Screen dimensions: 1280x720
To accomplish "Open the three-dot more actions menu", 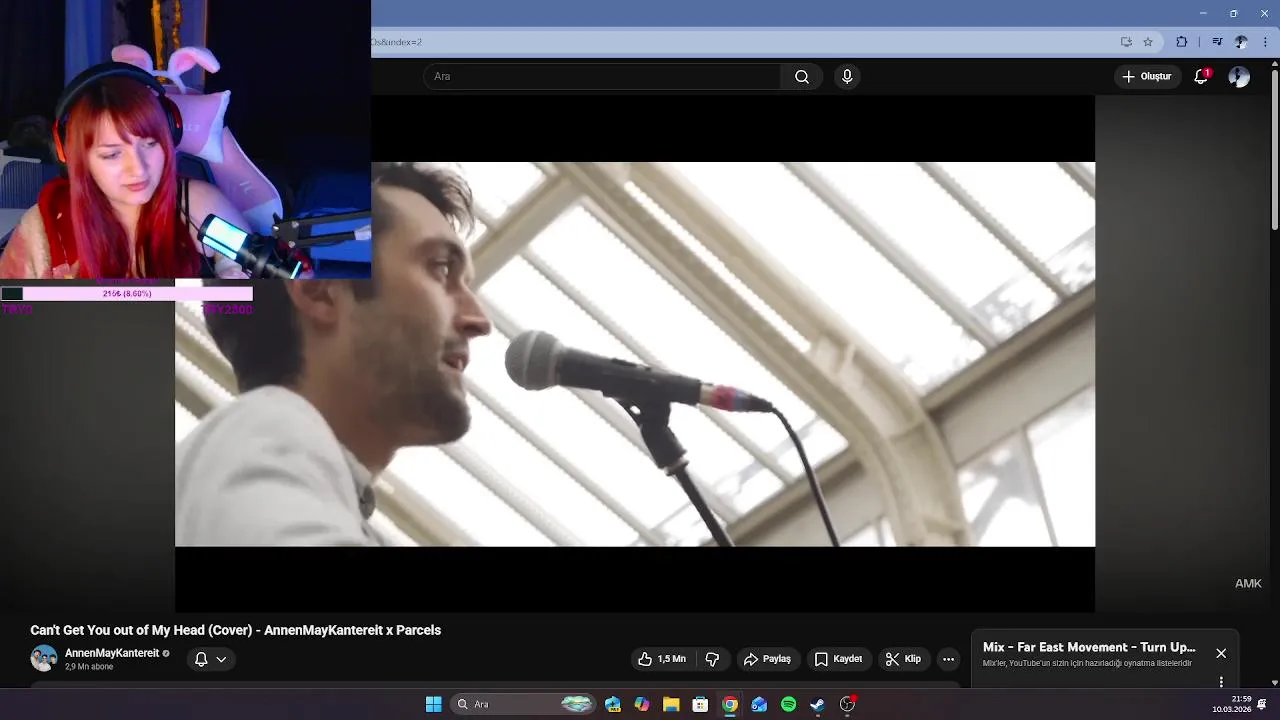I will pos(948,659).
